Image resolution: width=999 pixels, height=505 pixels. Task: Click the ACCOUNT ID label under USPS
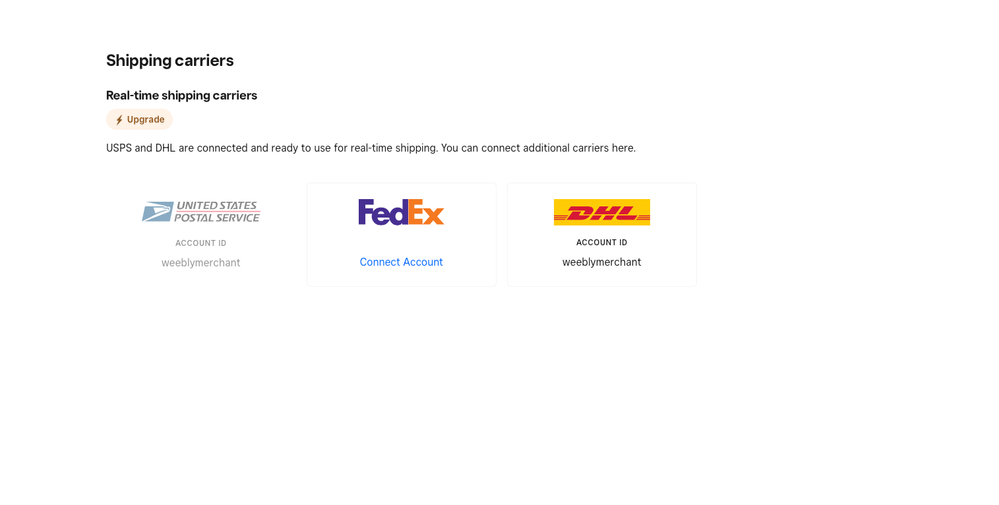(x=201, y=243)
